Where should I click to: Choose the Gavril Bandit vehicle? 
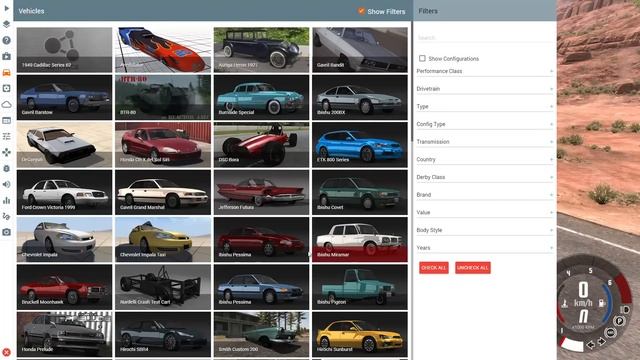[x=360, y=50]
